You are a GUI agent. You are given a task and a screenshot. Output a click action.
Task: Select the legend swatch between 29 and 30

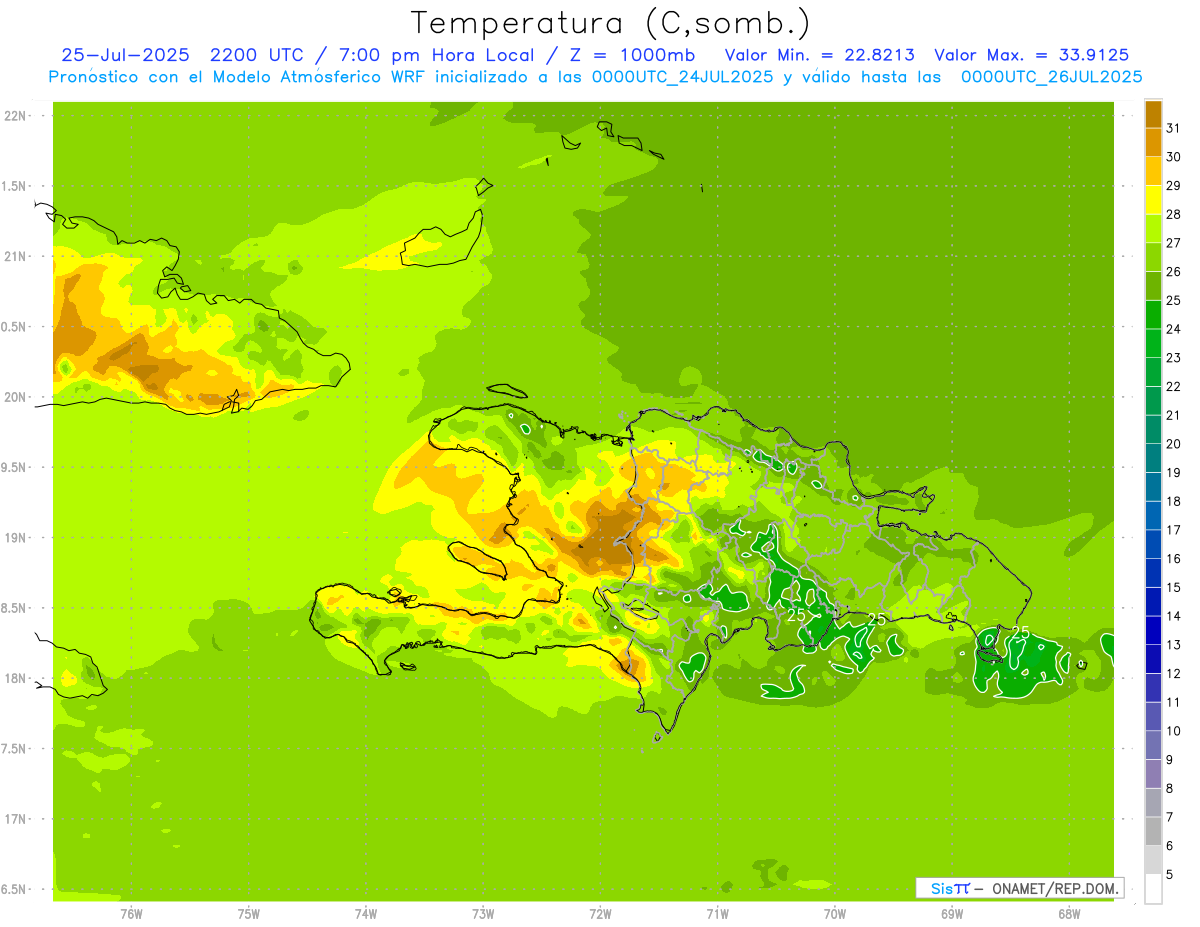(x=1153, y=170)
